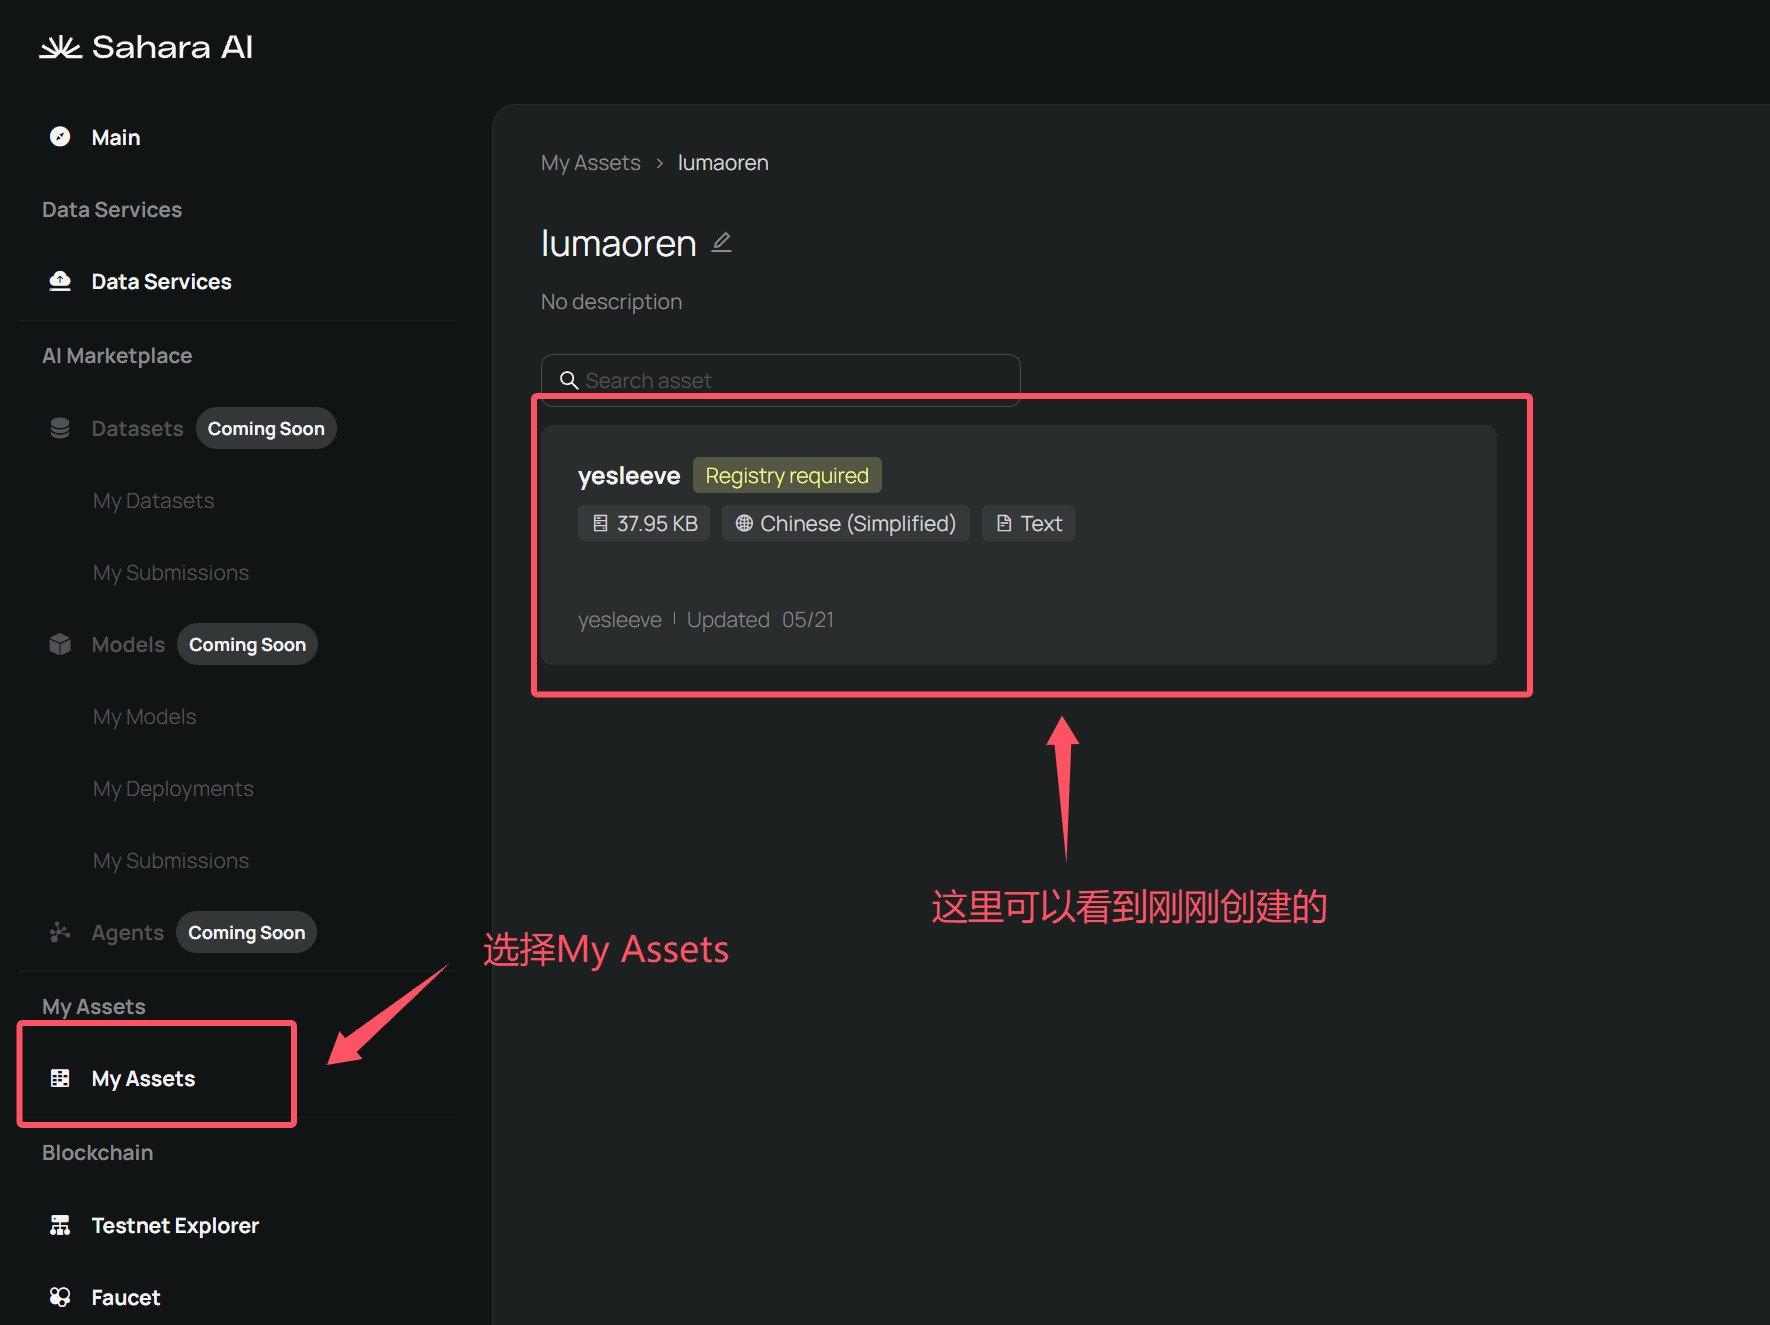Click the Blockchain section label
The image size is (1770, 1325).
[97, 1152]
